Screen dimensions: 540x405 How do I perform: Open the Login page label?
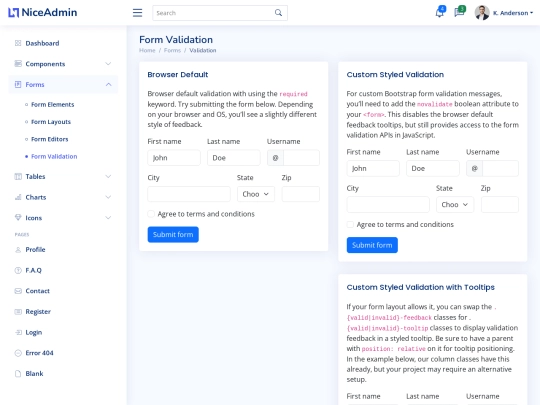point(34,332)
